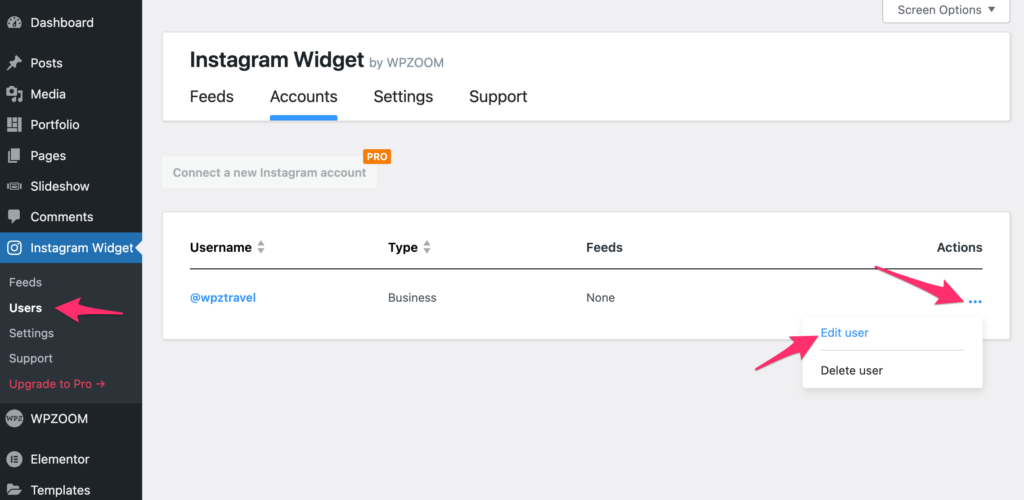Sort table by Username arrows

pos(261,247)
